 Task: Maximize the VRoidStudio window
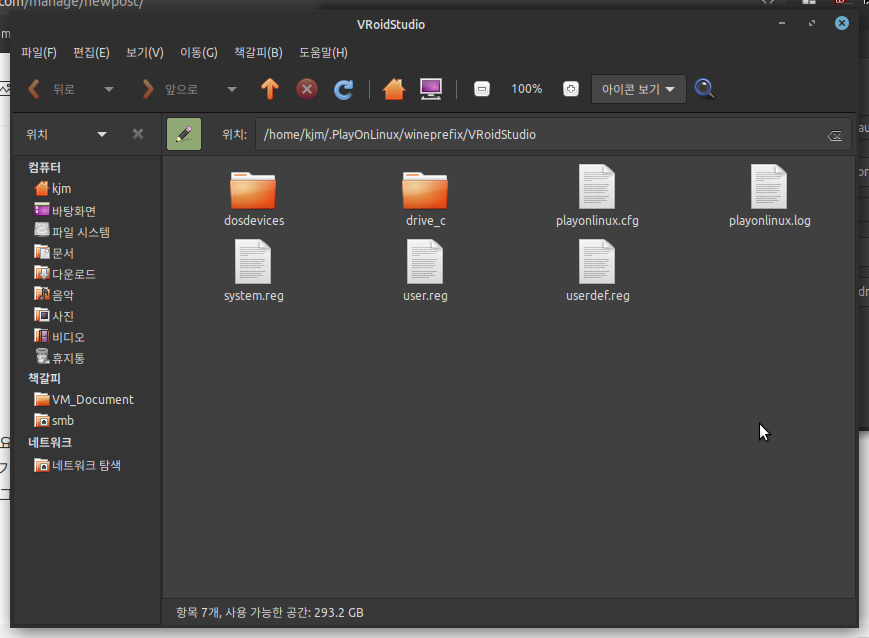pyautogui.click(x=812, y=23)
